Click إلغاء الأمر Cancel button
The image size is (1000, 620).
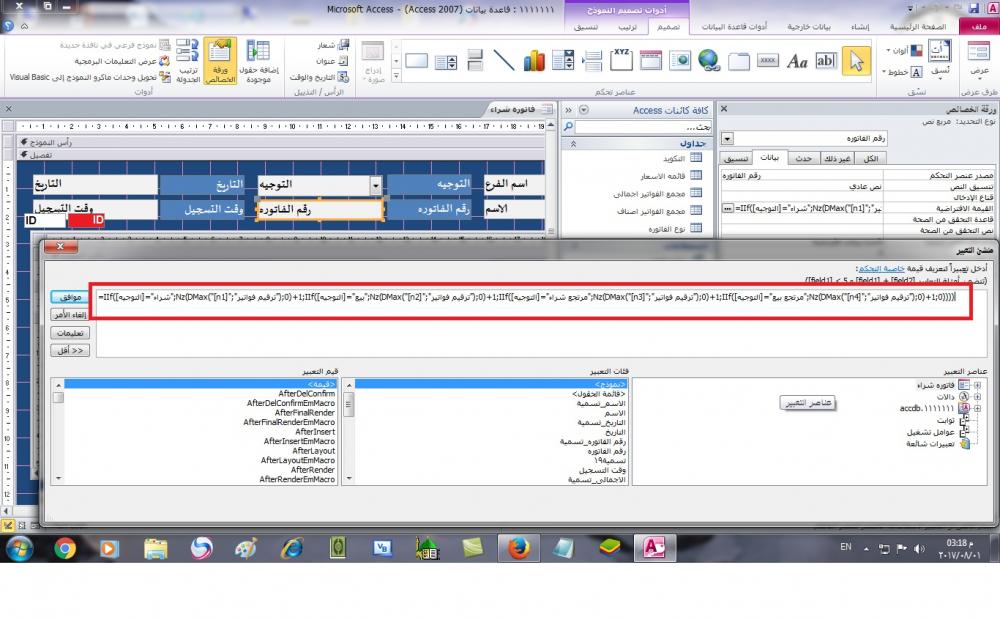click(70, 315)
